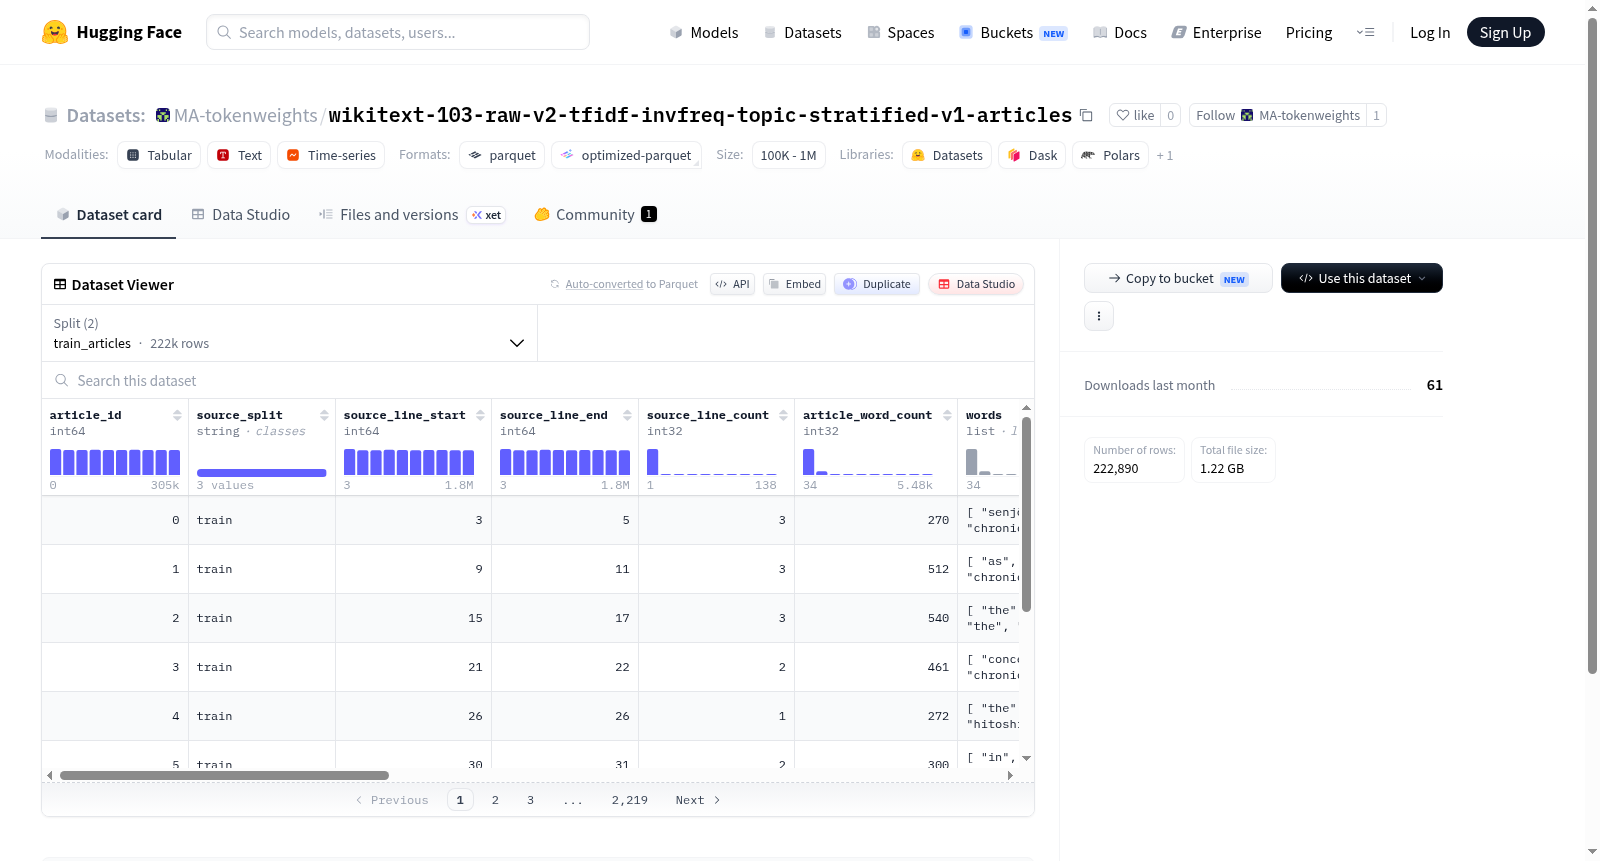Click the article_id histogram bars

click(x=115, y=462)
